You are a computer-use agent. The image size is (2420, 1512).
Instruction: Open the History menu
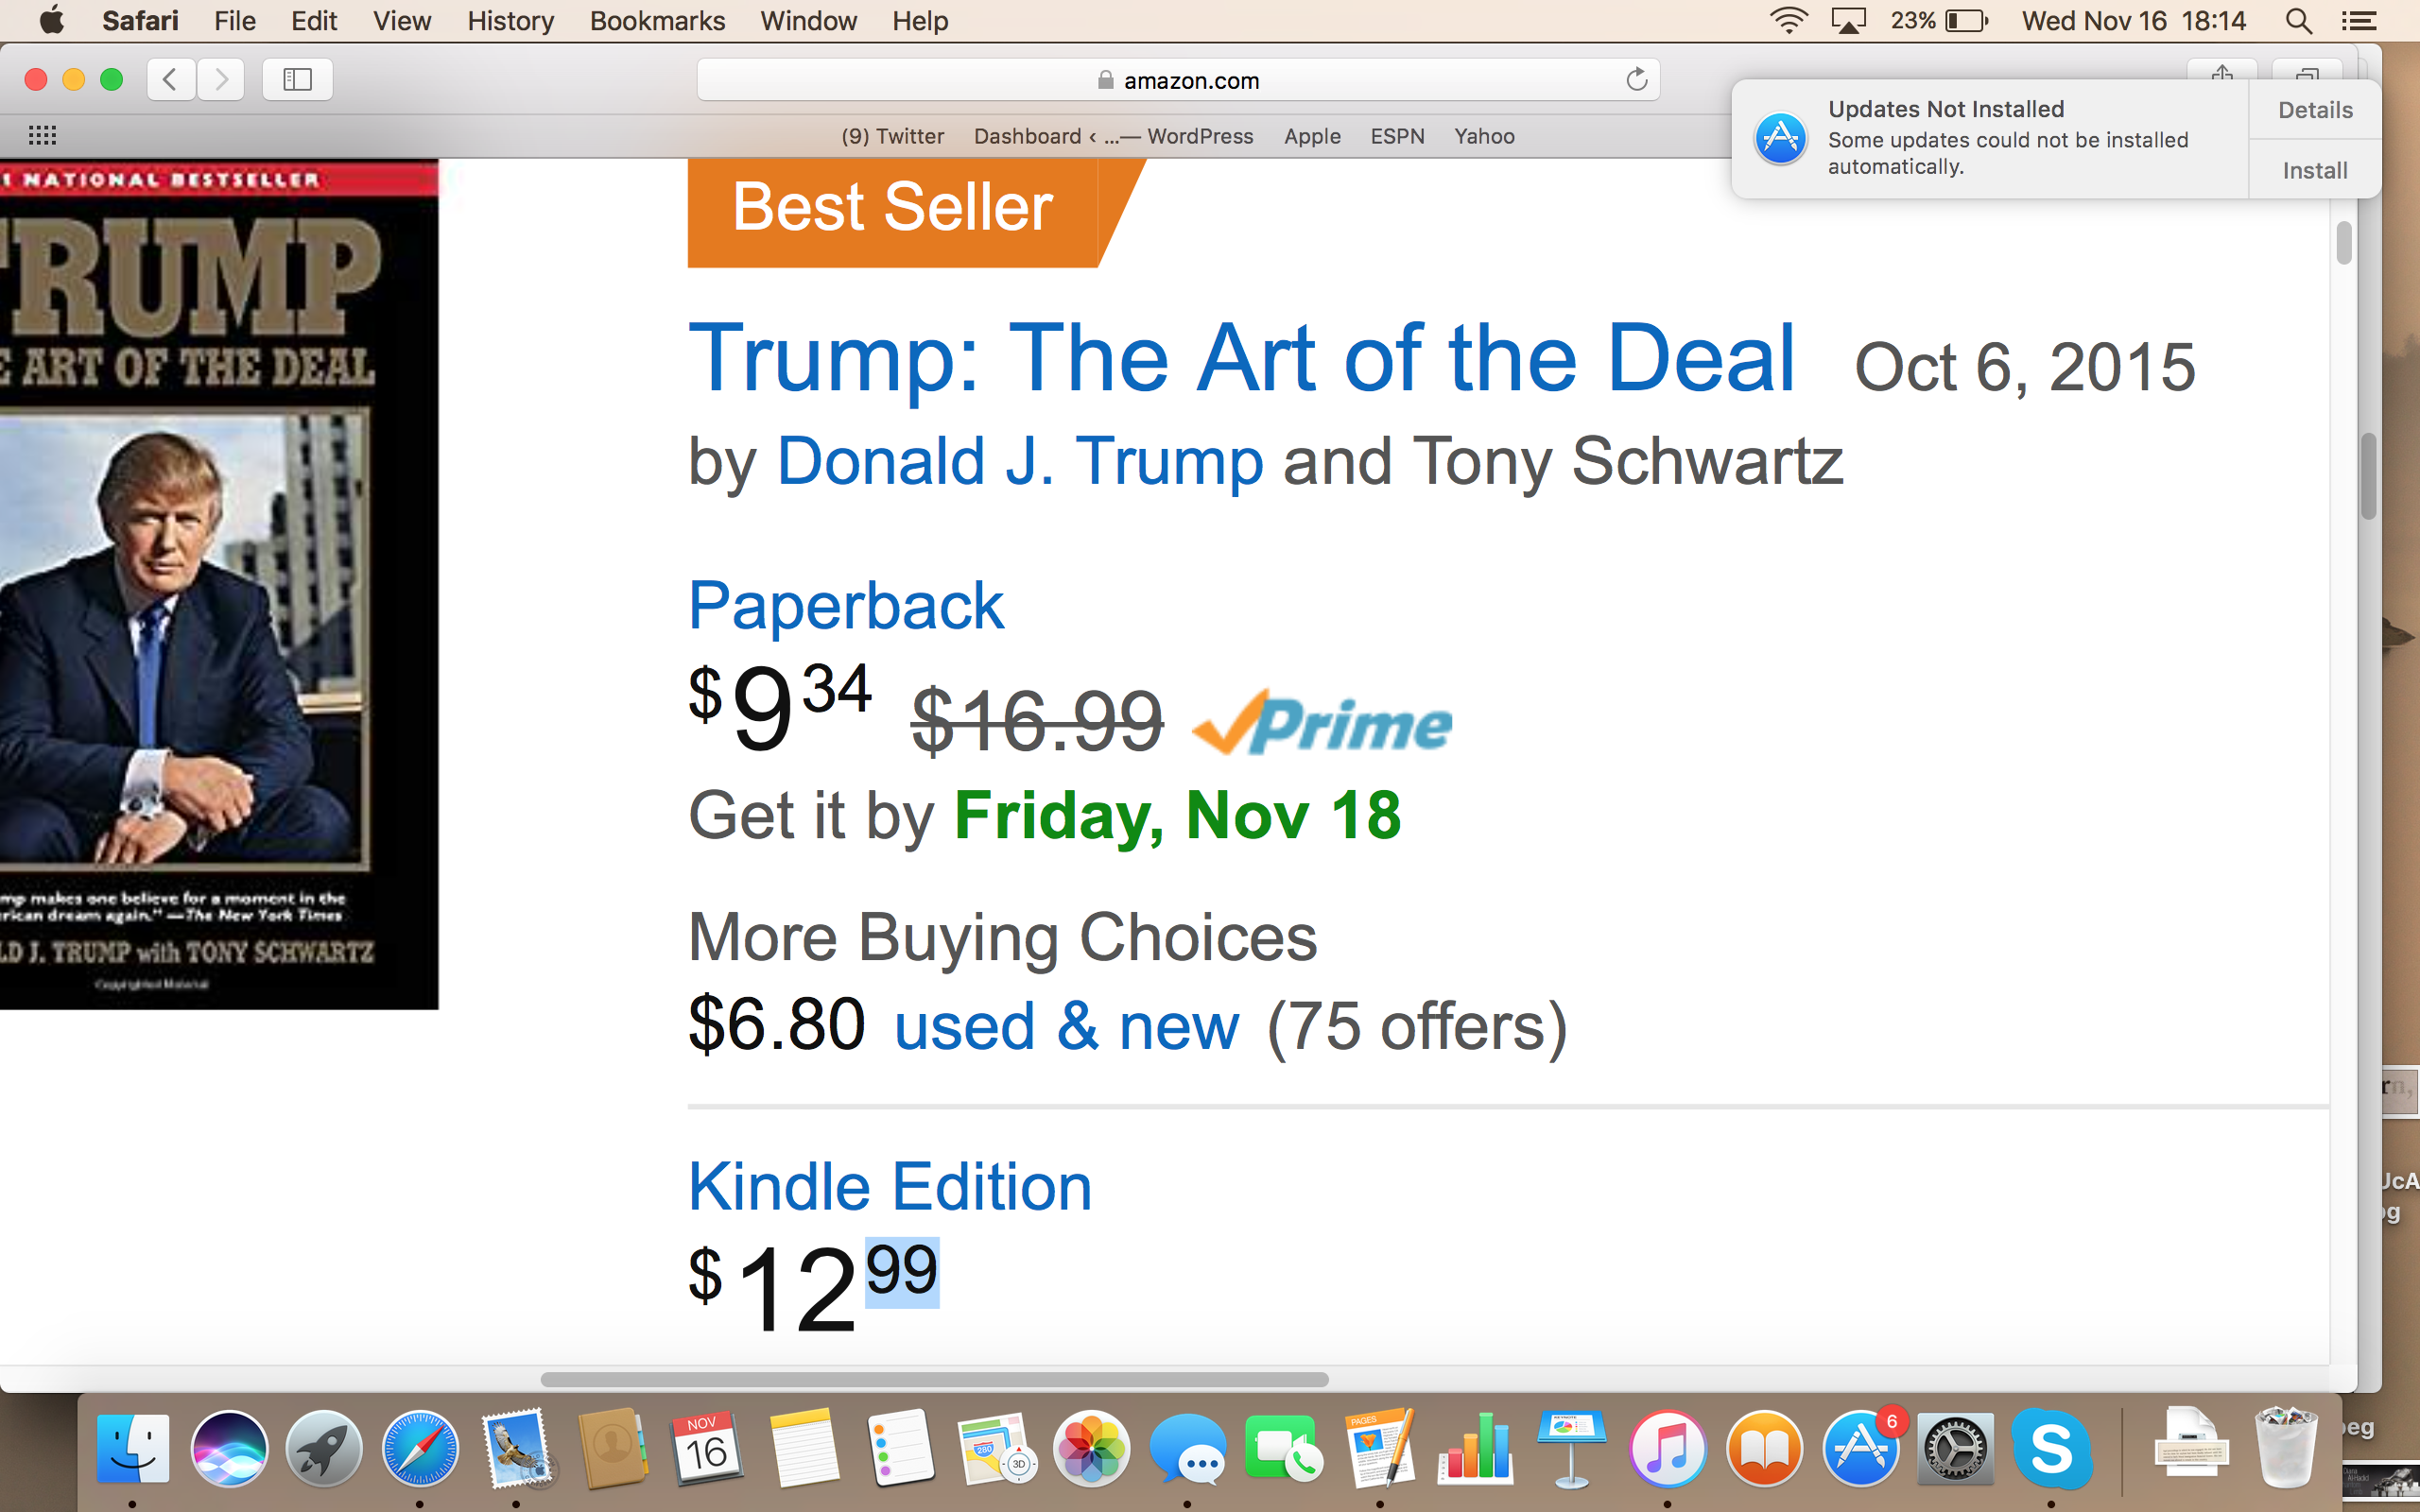pos(510,21)
